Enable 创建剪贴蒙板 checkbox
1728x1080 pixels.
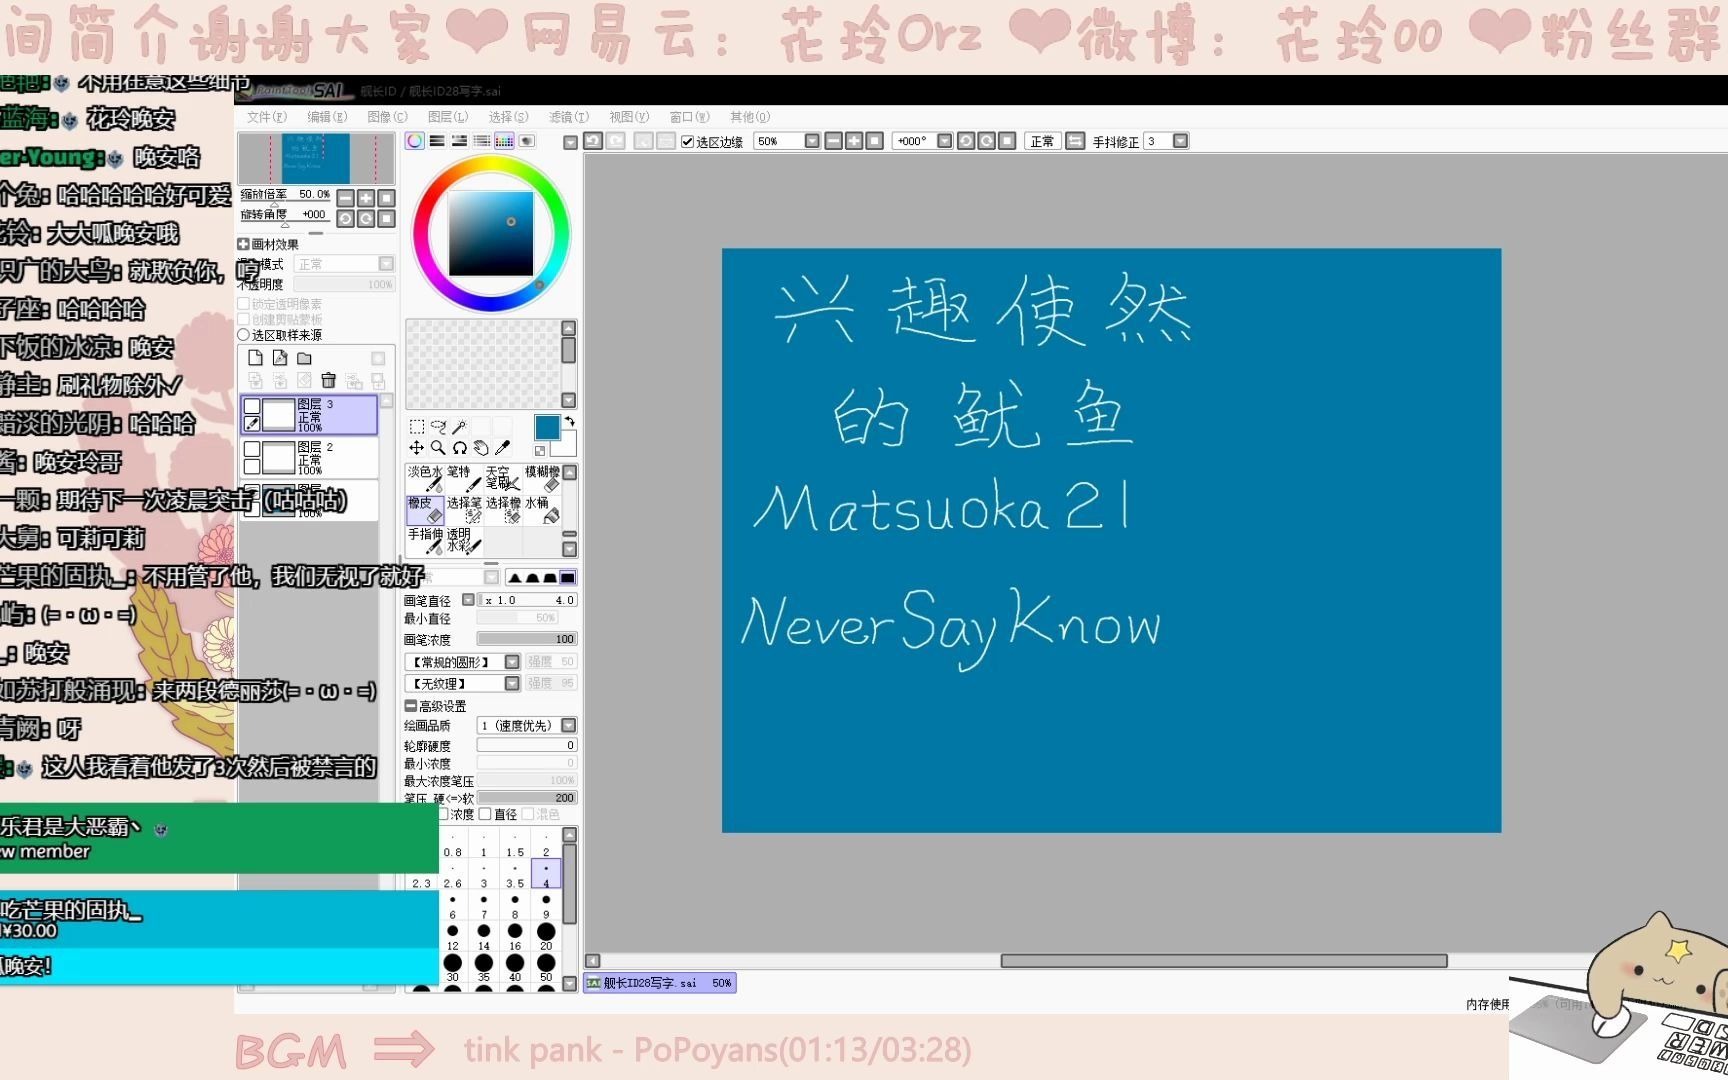[243, 319]
